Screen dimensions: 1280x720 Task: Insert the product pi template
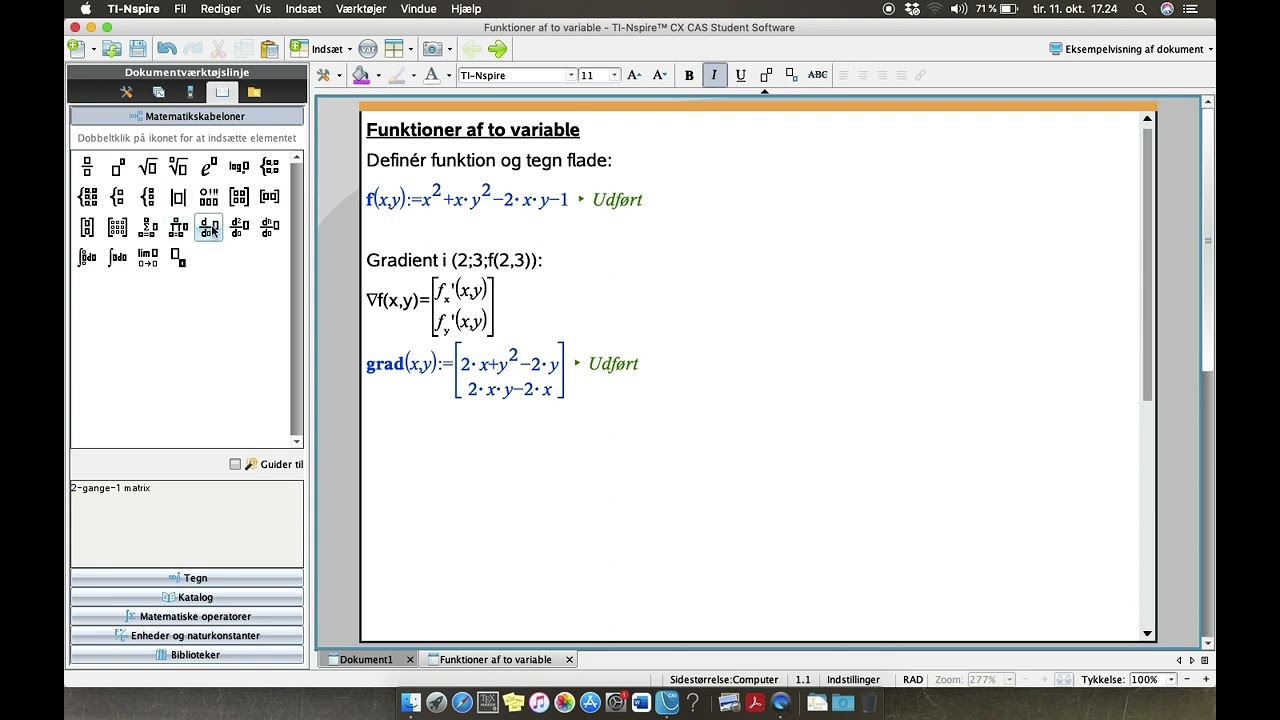tap(178, 228)
